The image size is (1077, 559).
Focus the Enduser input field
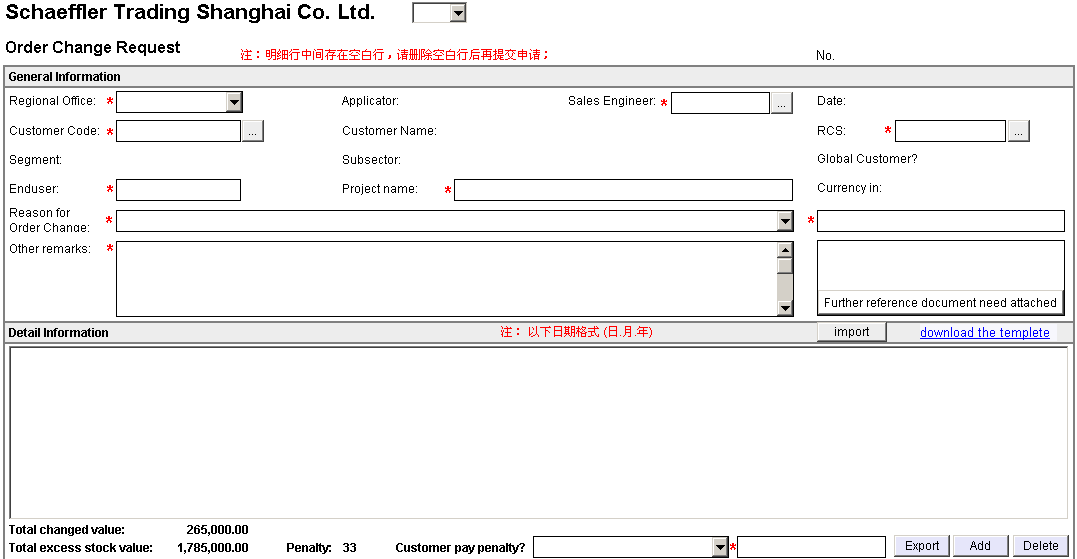178,190
